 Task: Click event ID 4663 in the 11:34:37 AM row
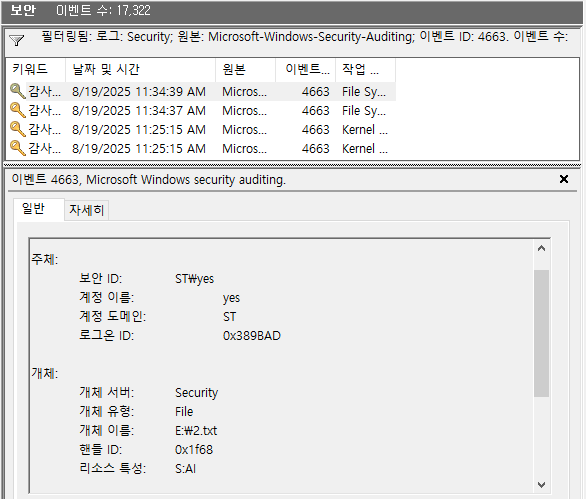[x=315, y=111]
